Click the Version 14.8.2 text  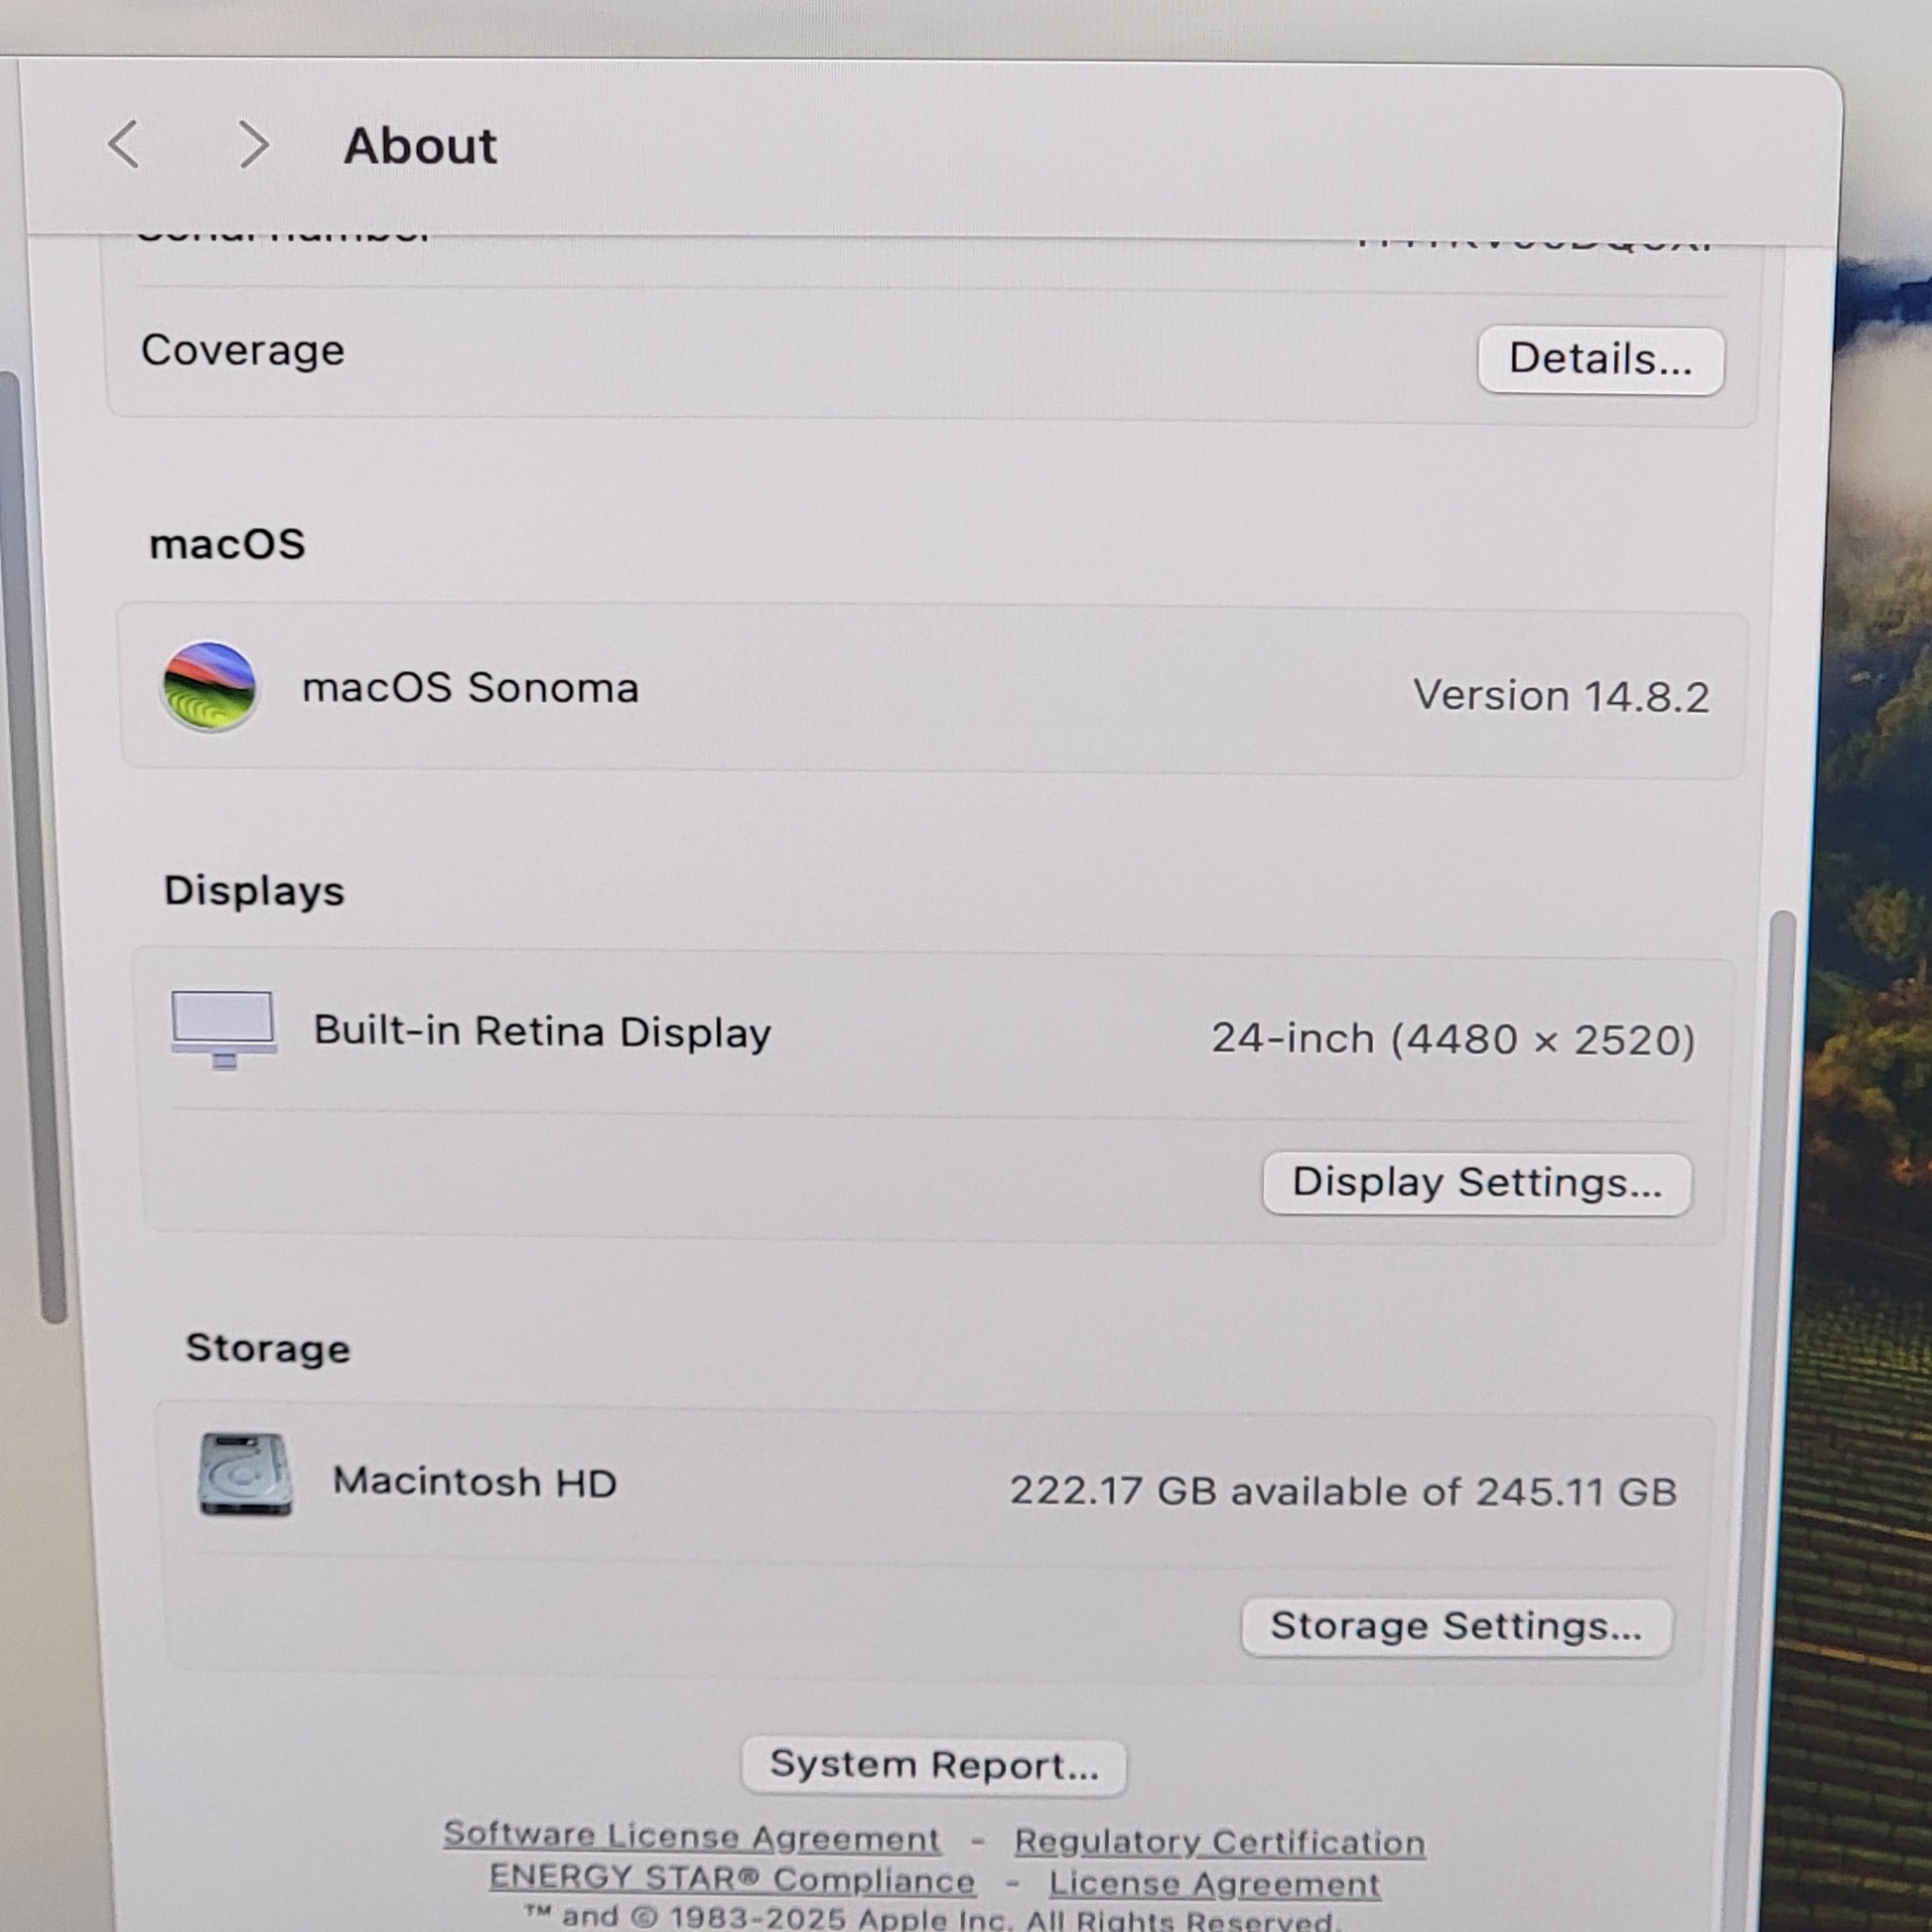point(1560,696)
